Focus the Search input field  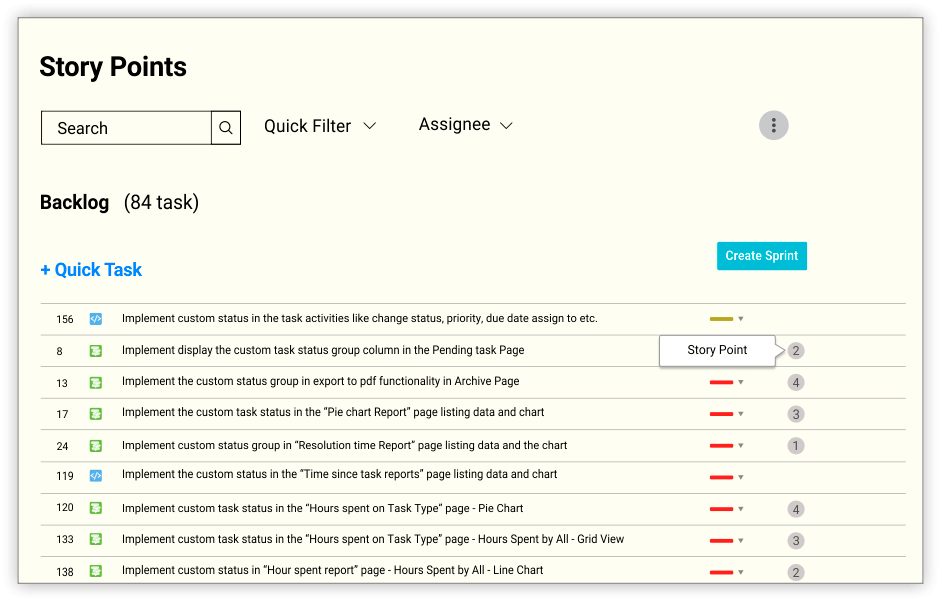(x=126, y=128)
